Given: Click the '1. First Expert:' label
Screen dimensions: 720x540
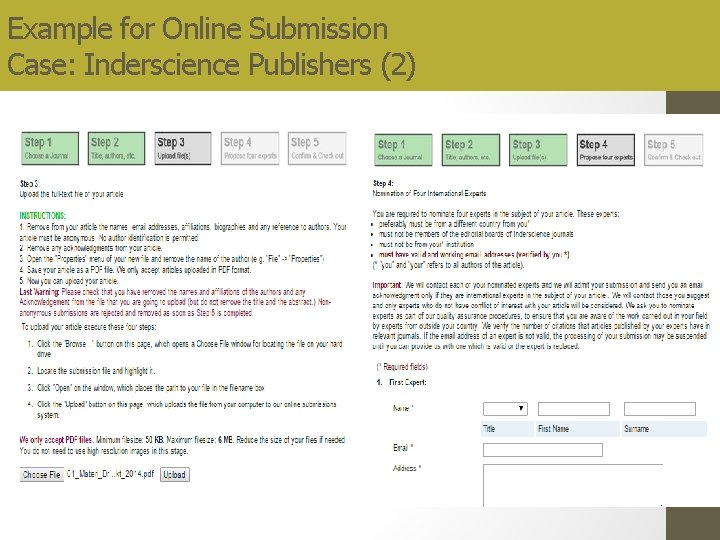Looking at the screenshot, I should pos(401,382).
